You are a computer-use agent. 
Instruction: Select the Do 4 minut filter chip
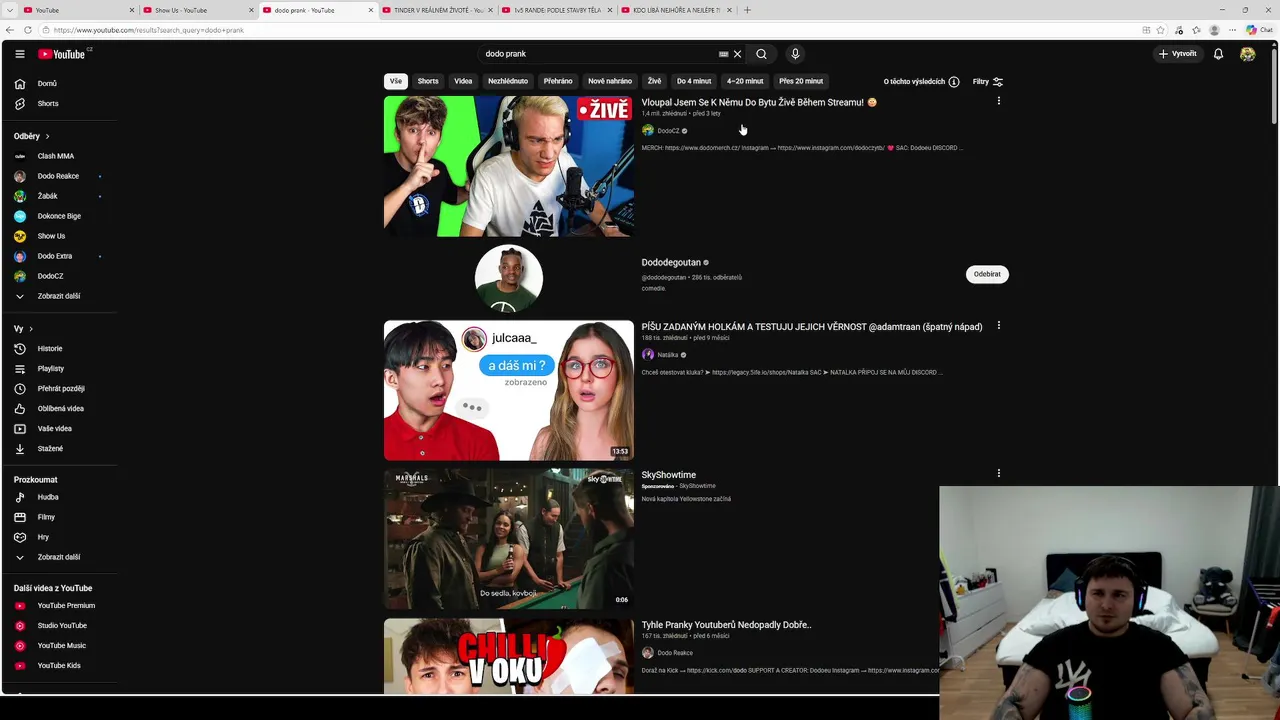tap(694, 81)
